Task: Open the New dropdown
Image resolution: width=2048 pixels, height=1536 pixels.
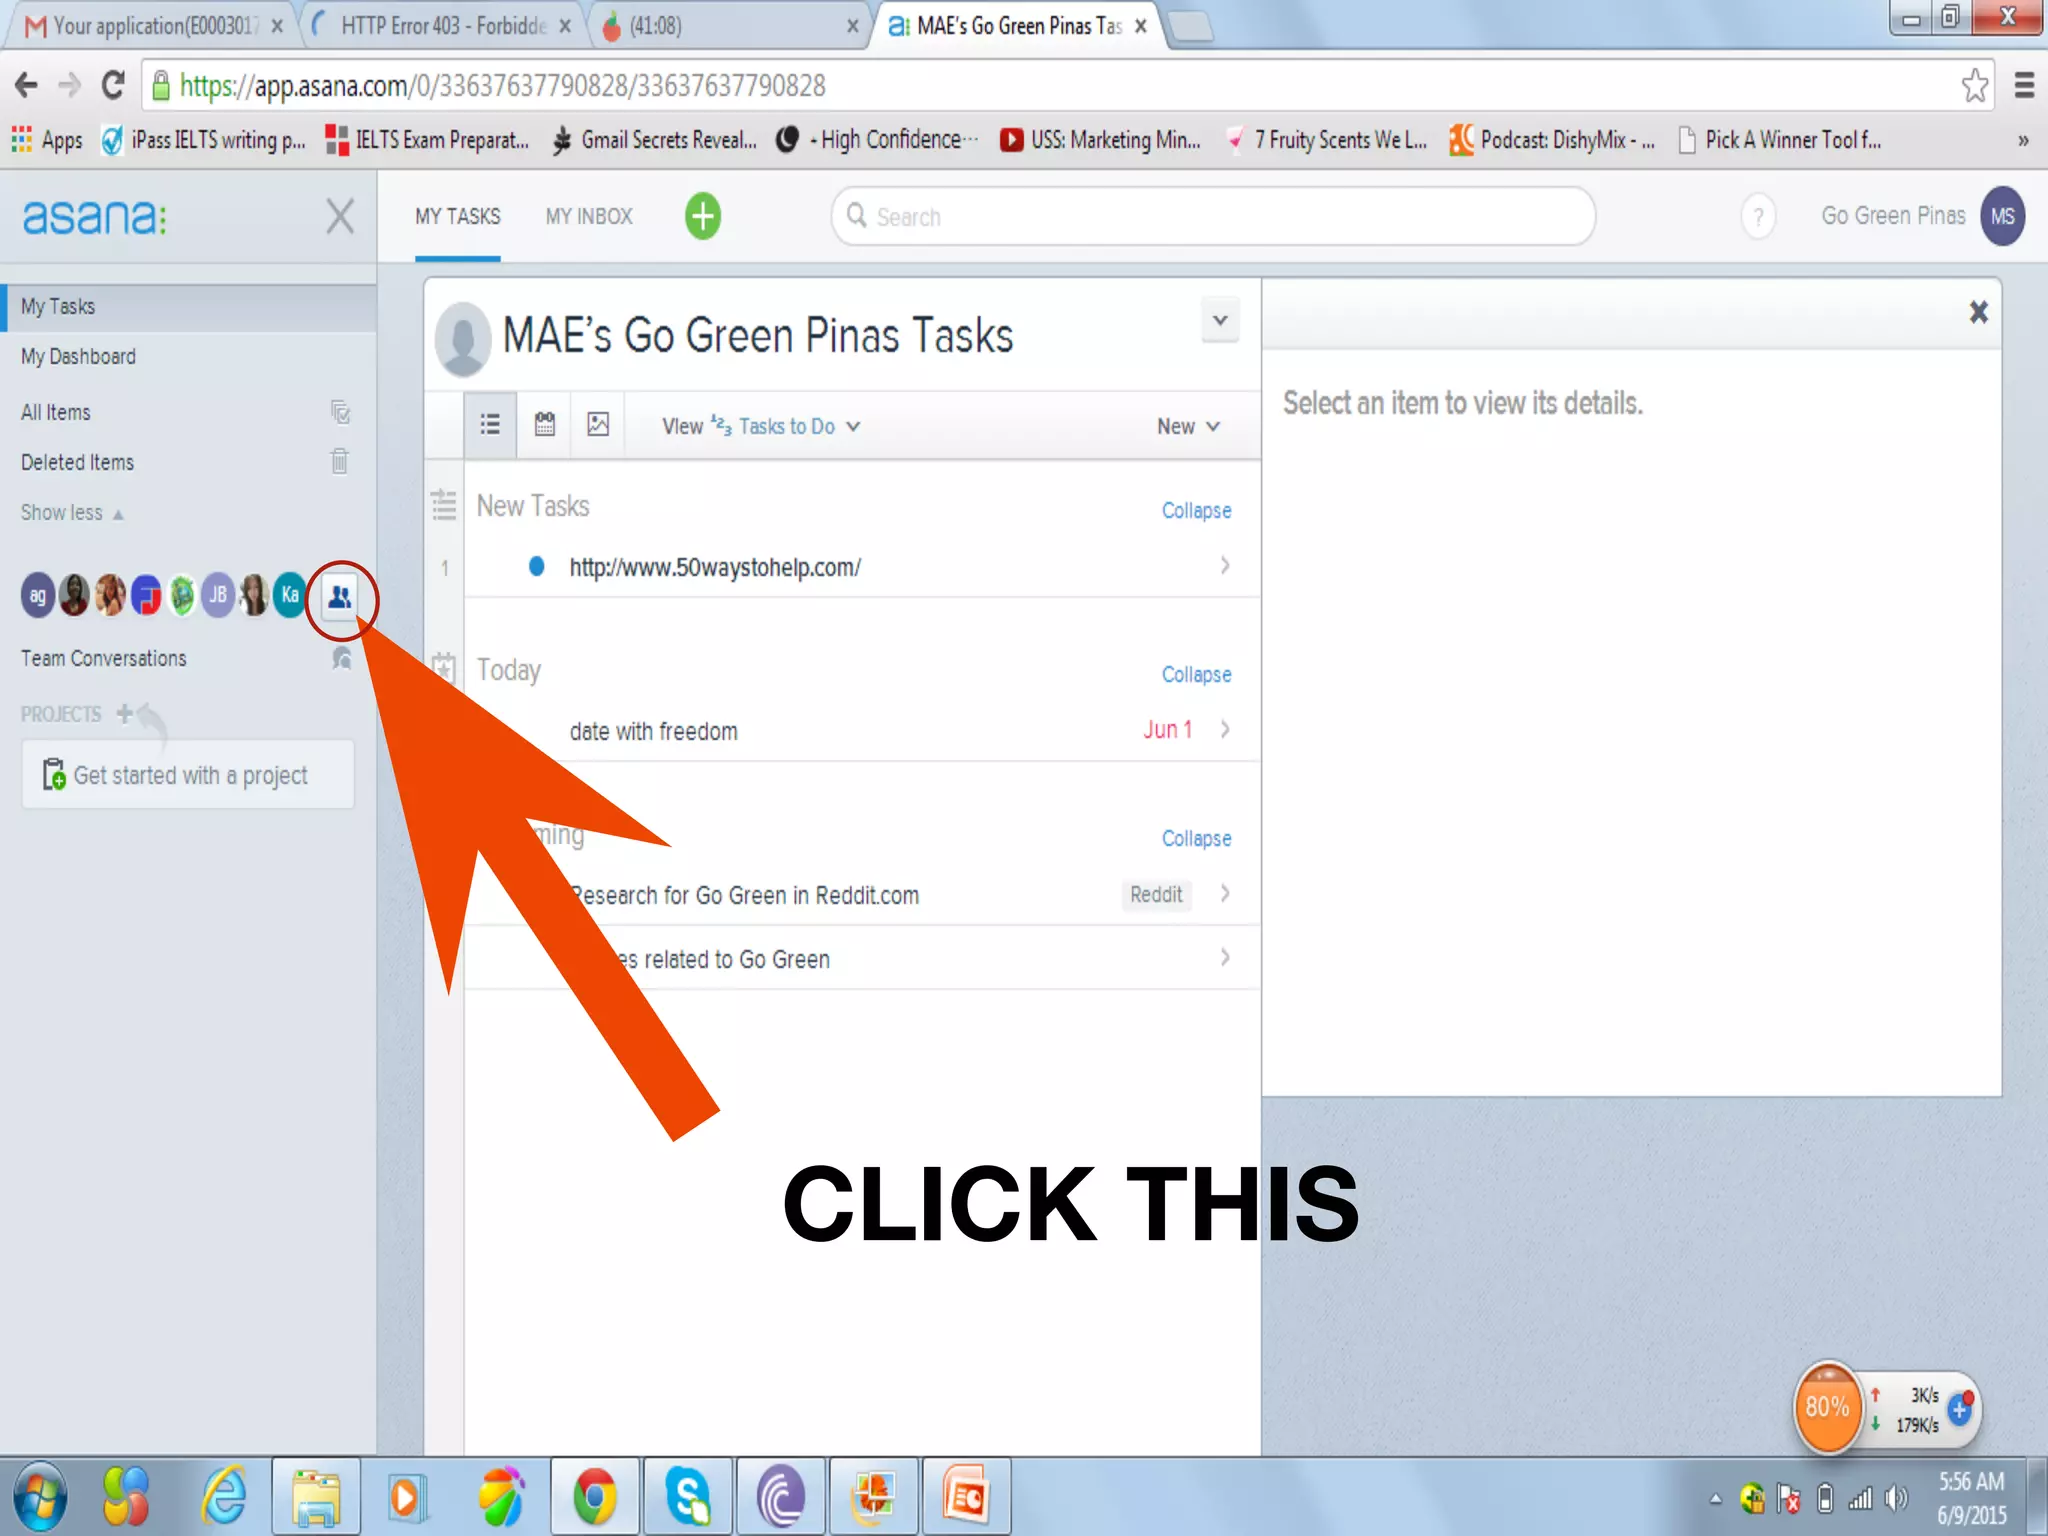Action: pyautogui.click(x=1189, y=426)
